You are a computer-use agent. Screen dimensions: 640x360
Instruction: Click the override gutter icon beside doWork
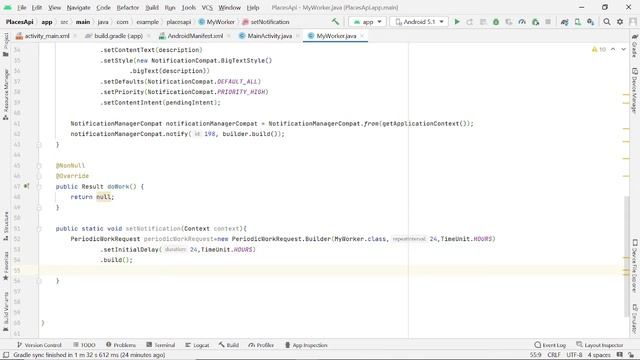click(27, 186)
